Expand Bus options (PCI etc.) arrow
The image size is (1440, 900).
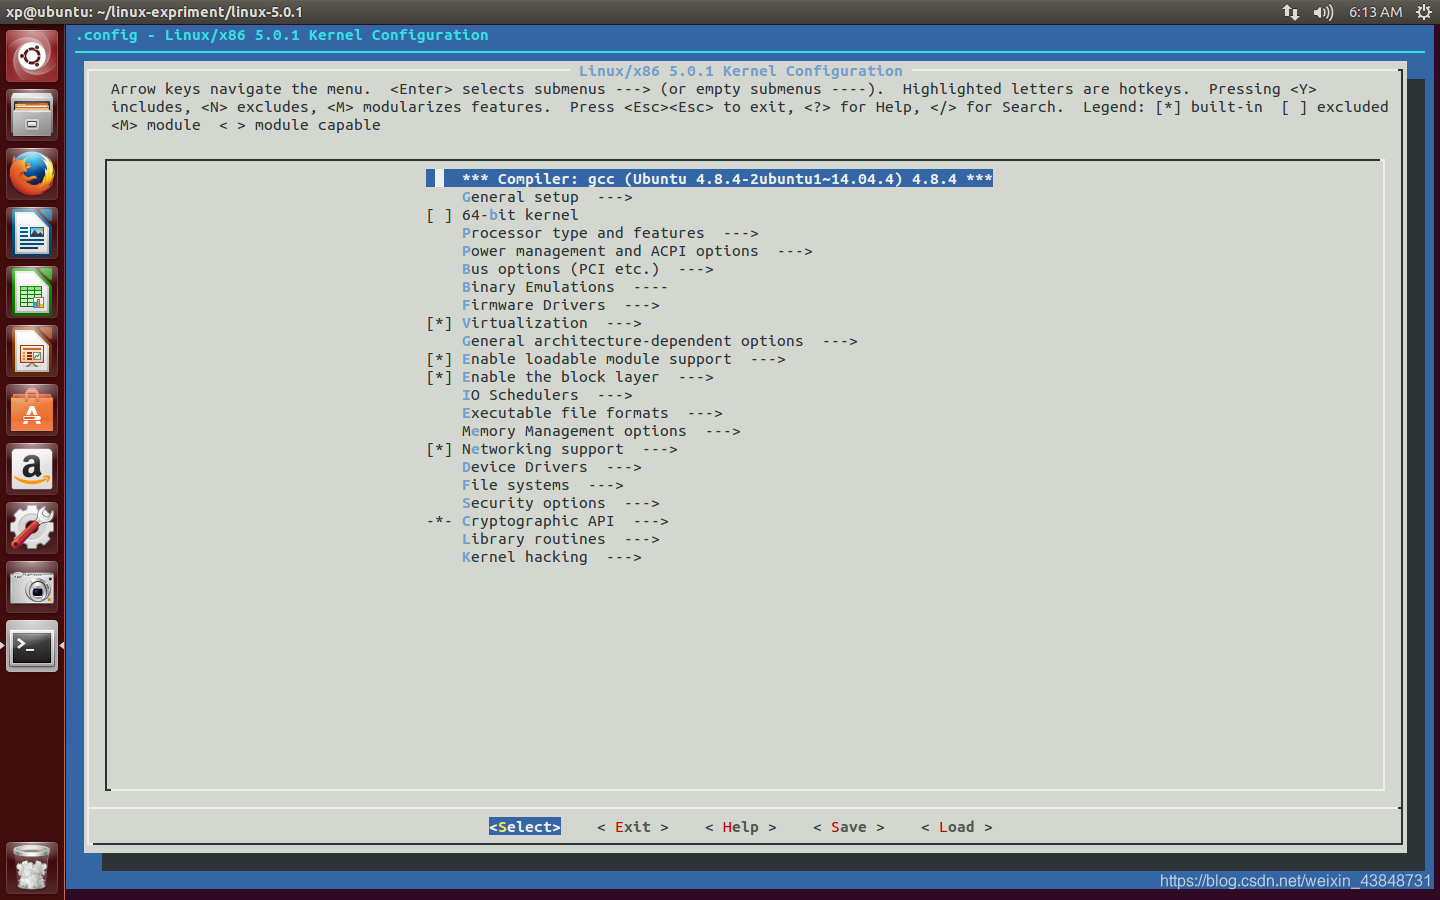[696, 269]
